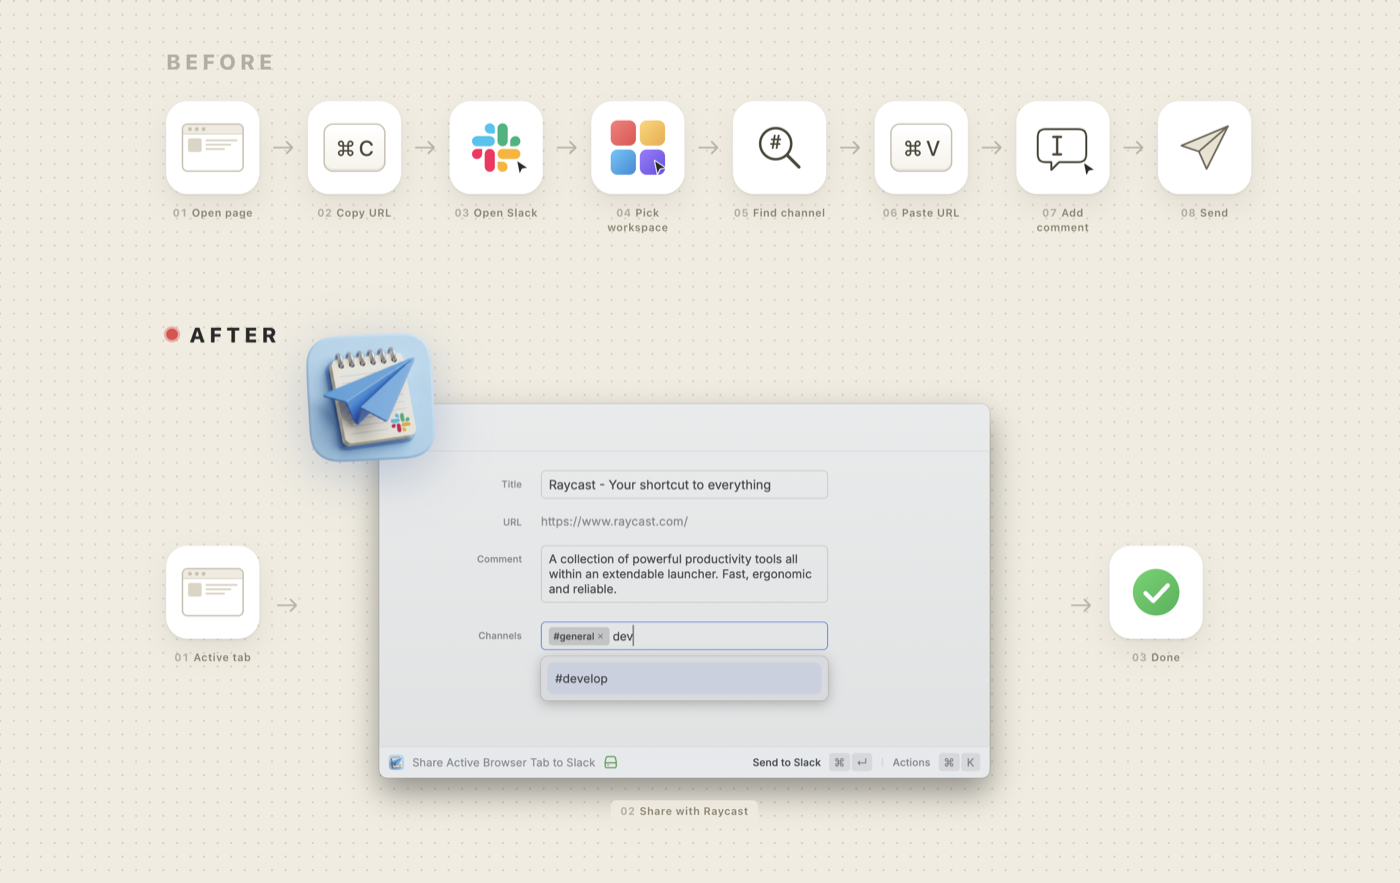The width and height of the screenshot is (1400, 883).
Task: Click the 05 Find channel label
Action: (780, 213)
